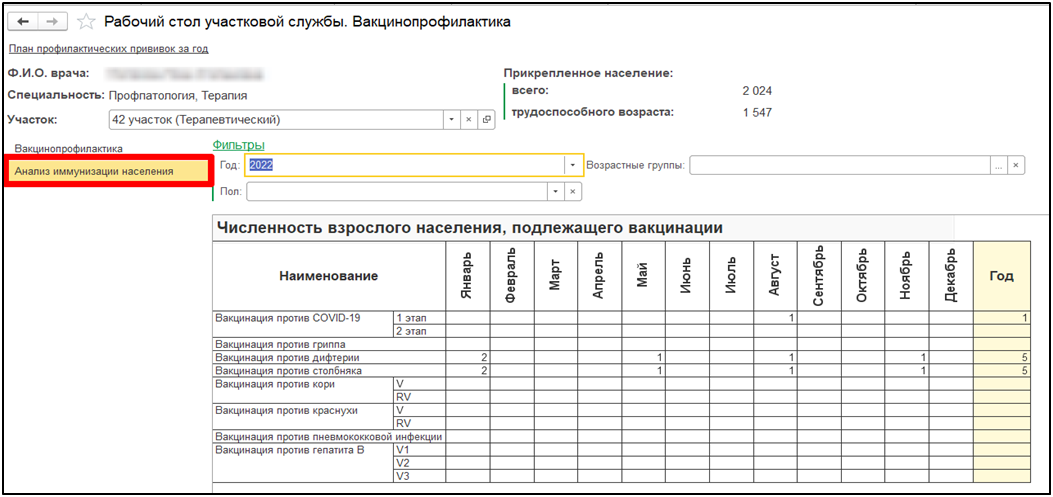Add page to favorites with star icon
Image resolution: width=1053 pixels, height=497 pixels.
[x=88, y=22]
